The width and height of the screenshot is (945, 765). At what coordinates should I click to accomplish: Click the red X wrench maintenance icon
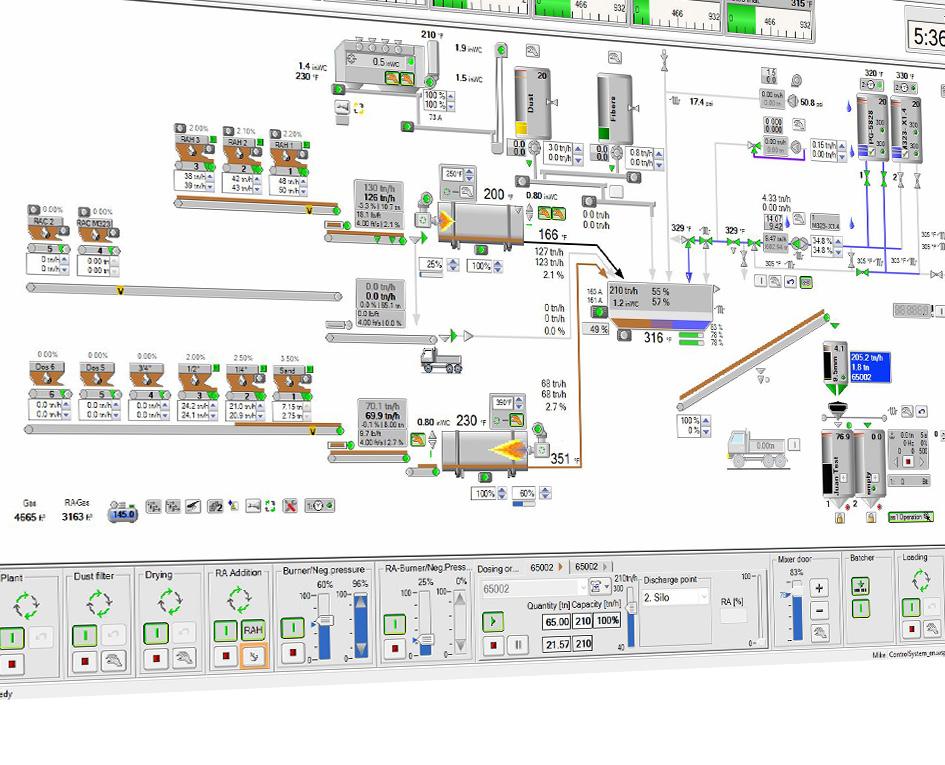[x=290, y=506]
